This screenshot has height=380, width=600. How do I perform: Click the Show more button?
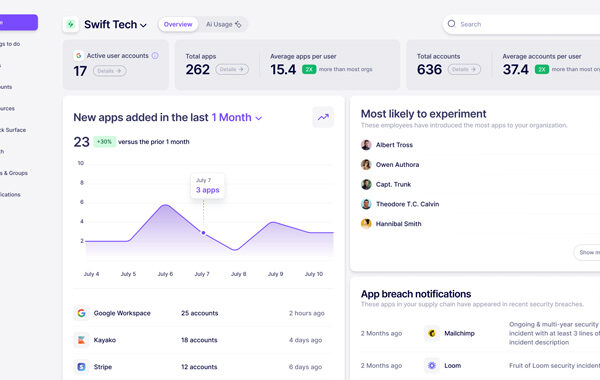587,252
